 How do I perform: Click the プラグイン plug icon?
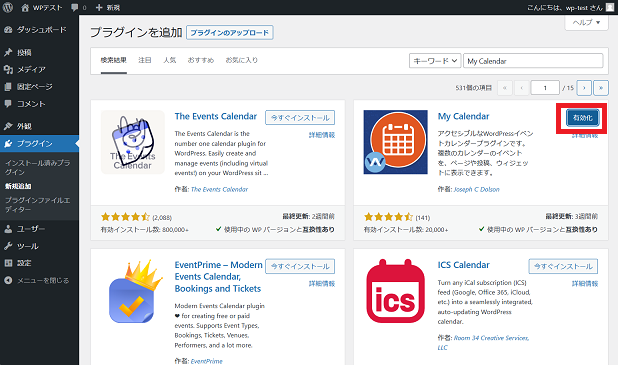coord(8,143)
